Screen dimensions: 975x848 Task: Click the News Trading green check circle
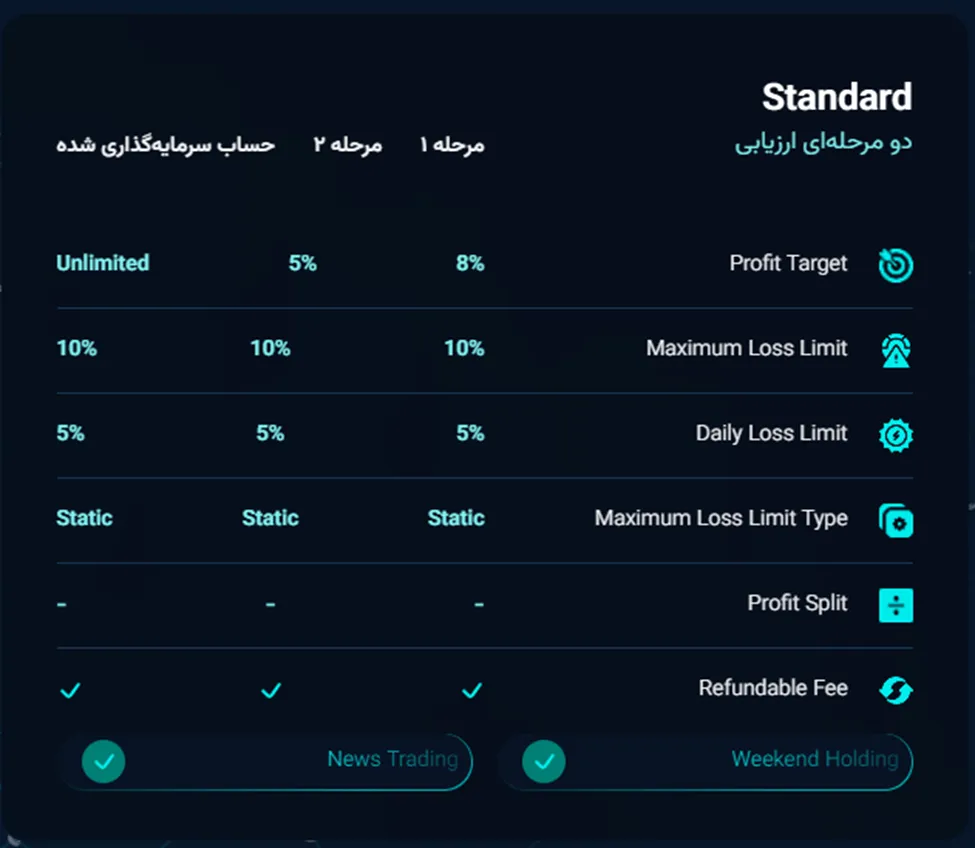click(103, 761)
